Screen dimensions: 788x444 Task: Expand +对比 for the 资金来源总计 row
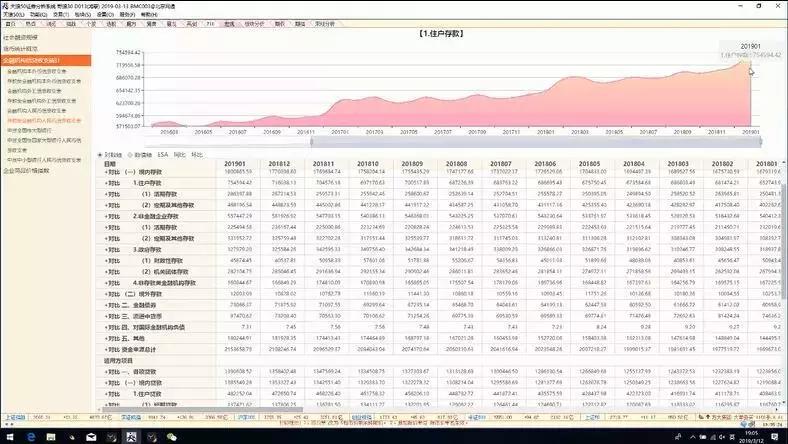tap(112, 349)
